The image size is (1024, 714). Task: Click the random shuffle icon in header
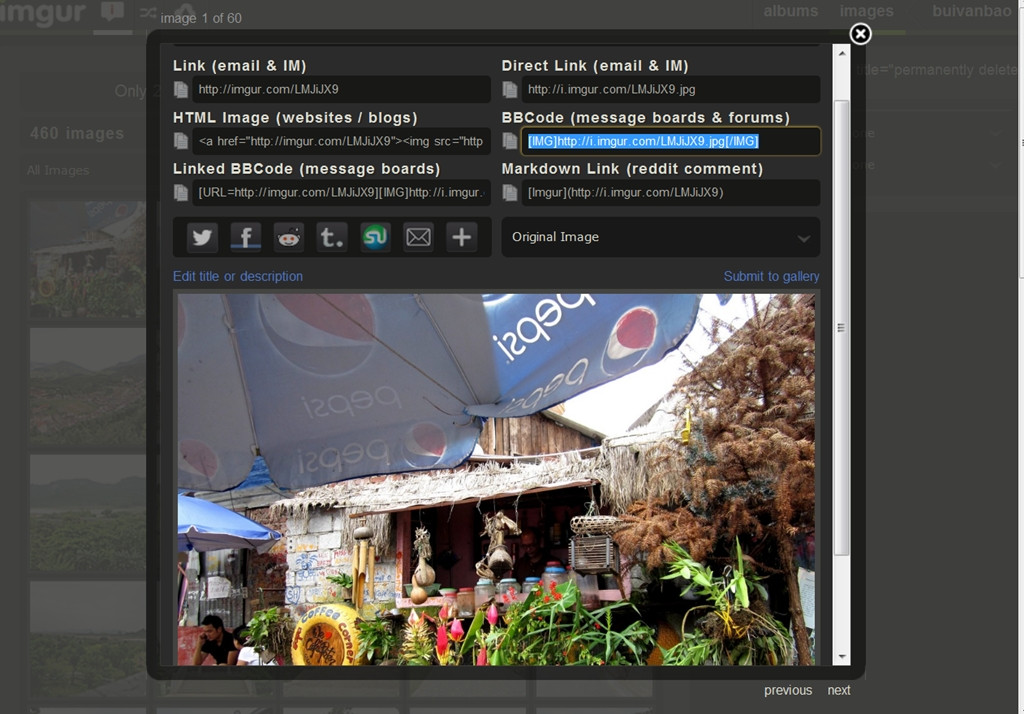[x=148, y=12]
